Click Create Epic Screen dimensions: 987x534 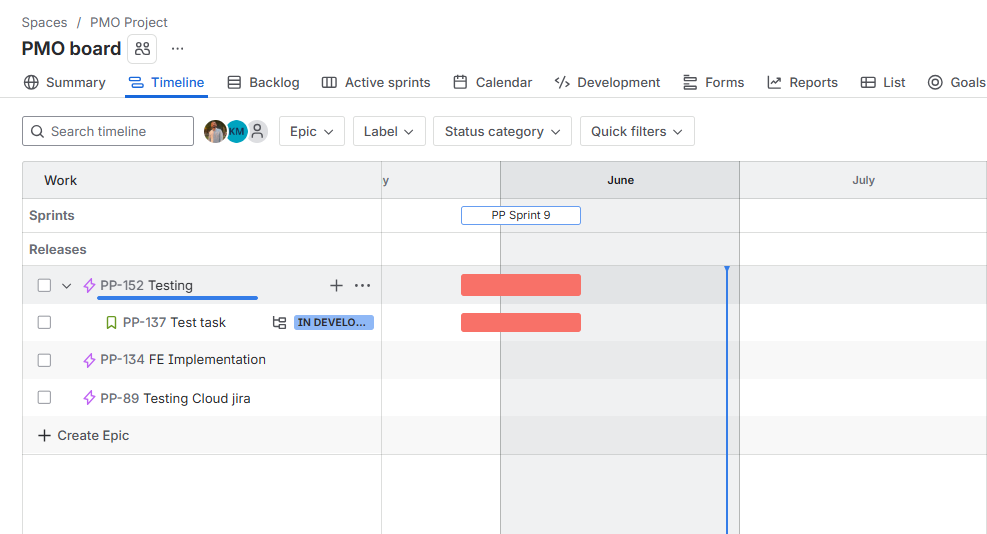tap(83, 435)
